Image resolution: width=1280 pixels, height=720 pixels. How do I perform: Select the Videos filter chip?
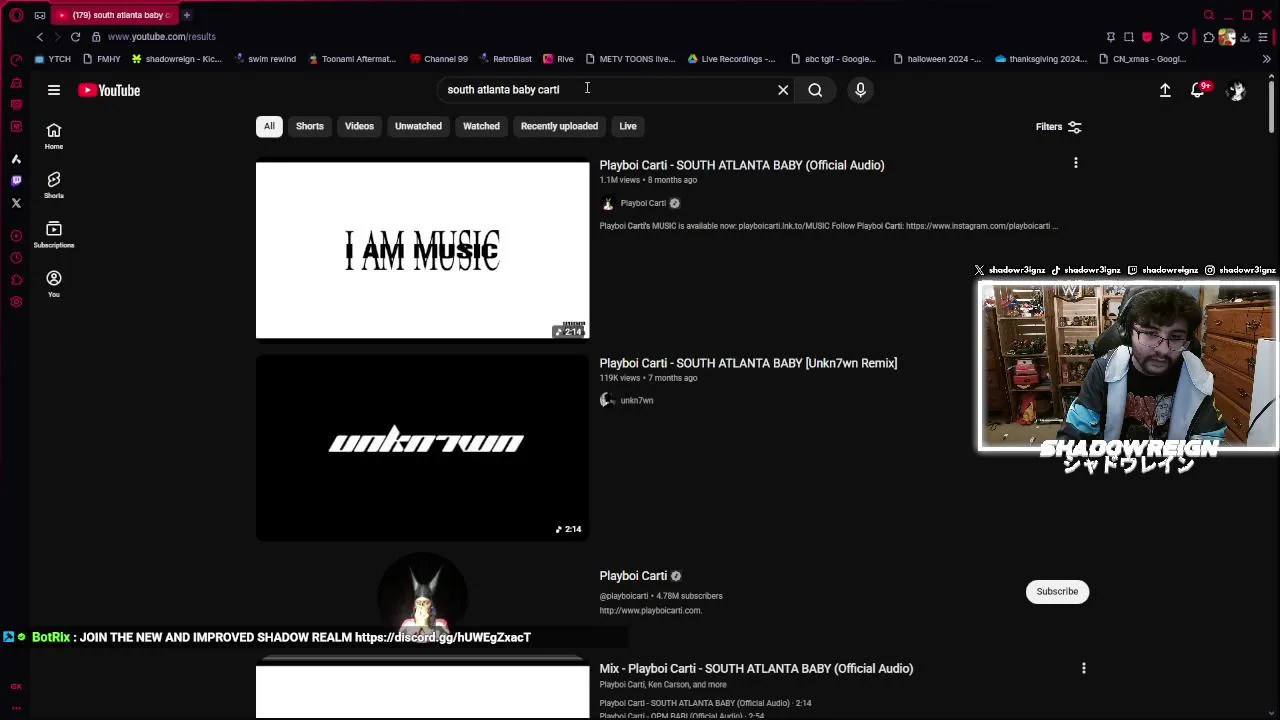point(359,126)
